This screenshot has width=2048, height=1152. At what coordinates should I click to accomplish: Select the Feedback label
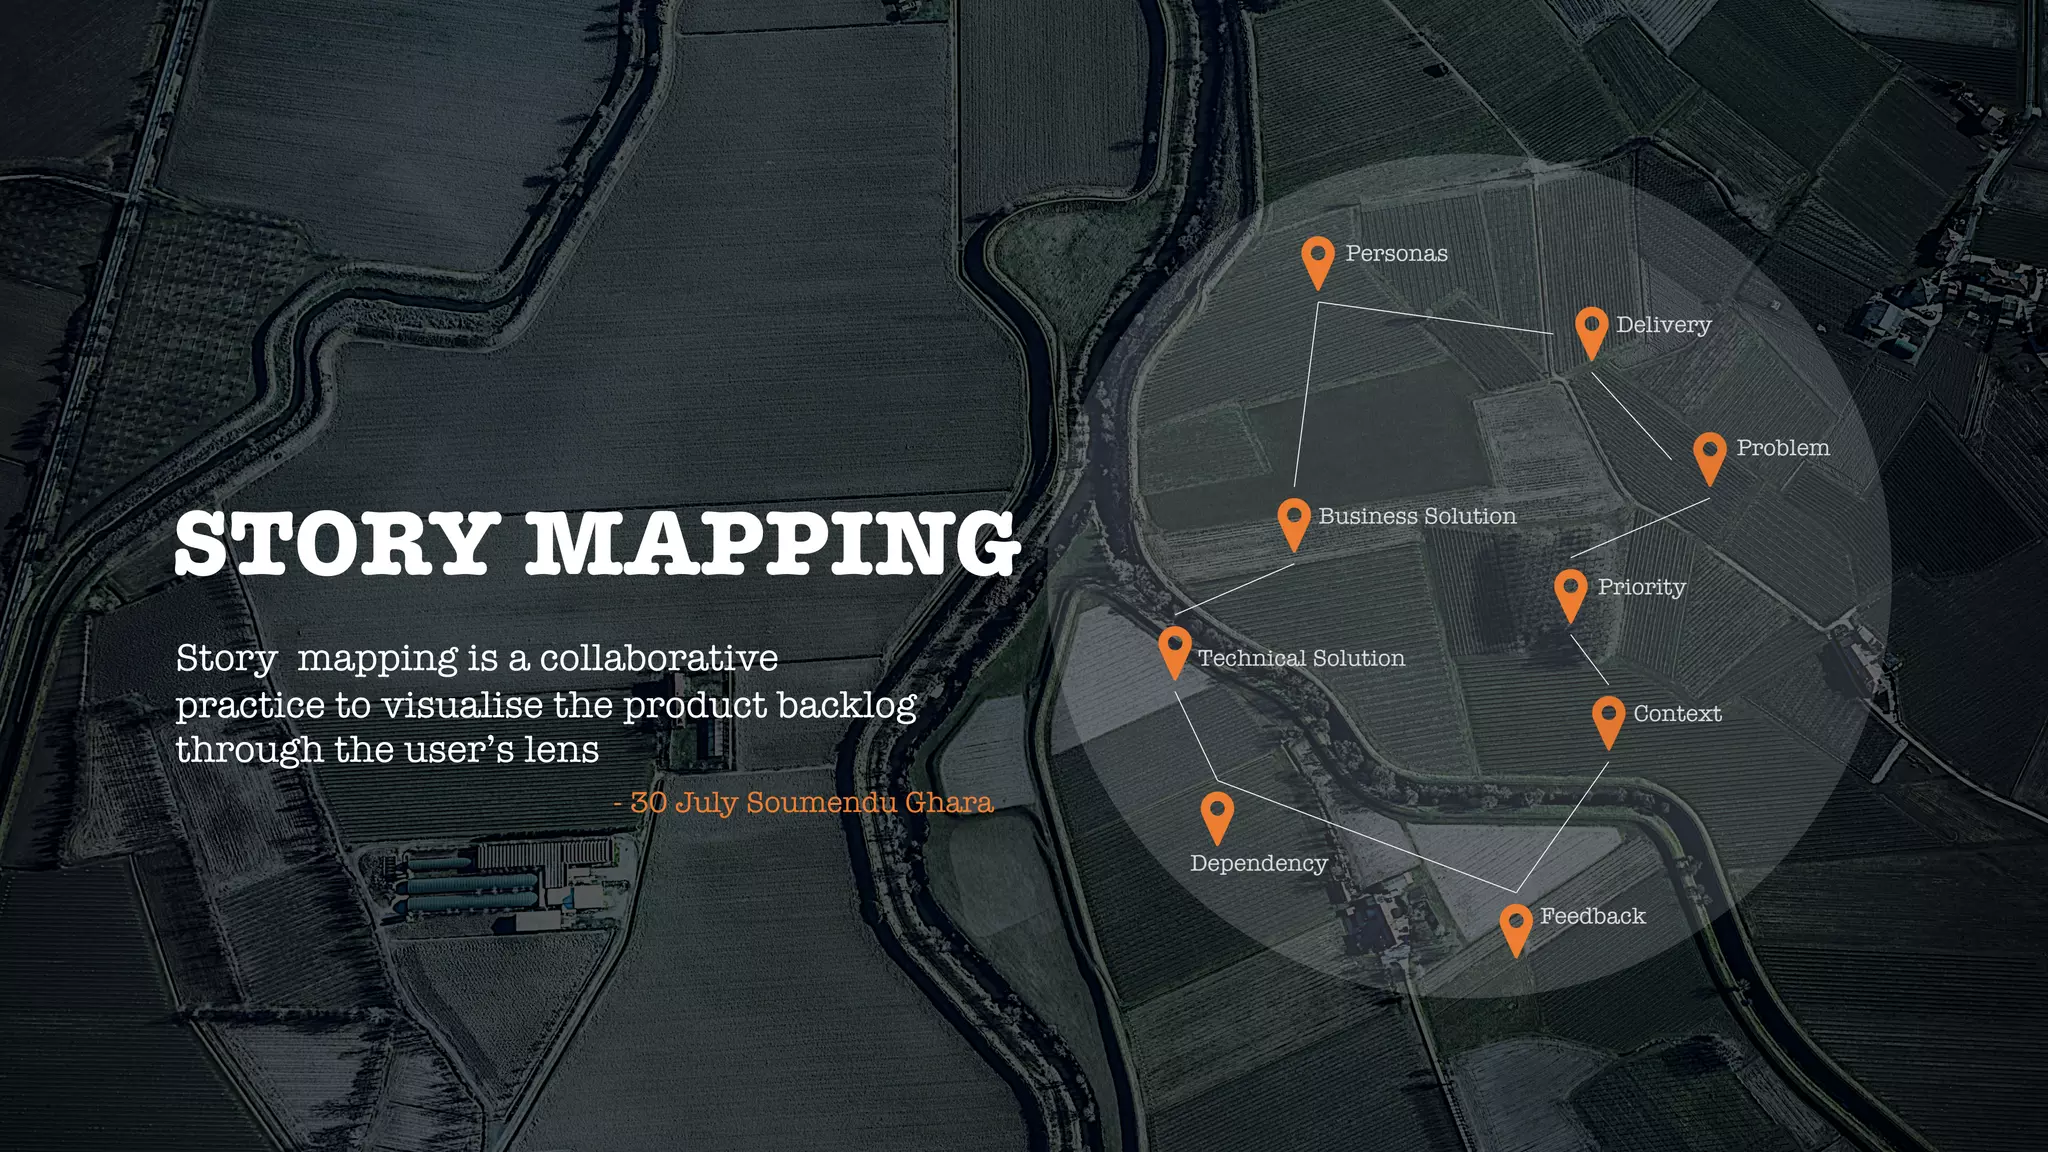tap(1592, 916)
